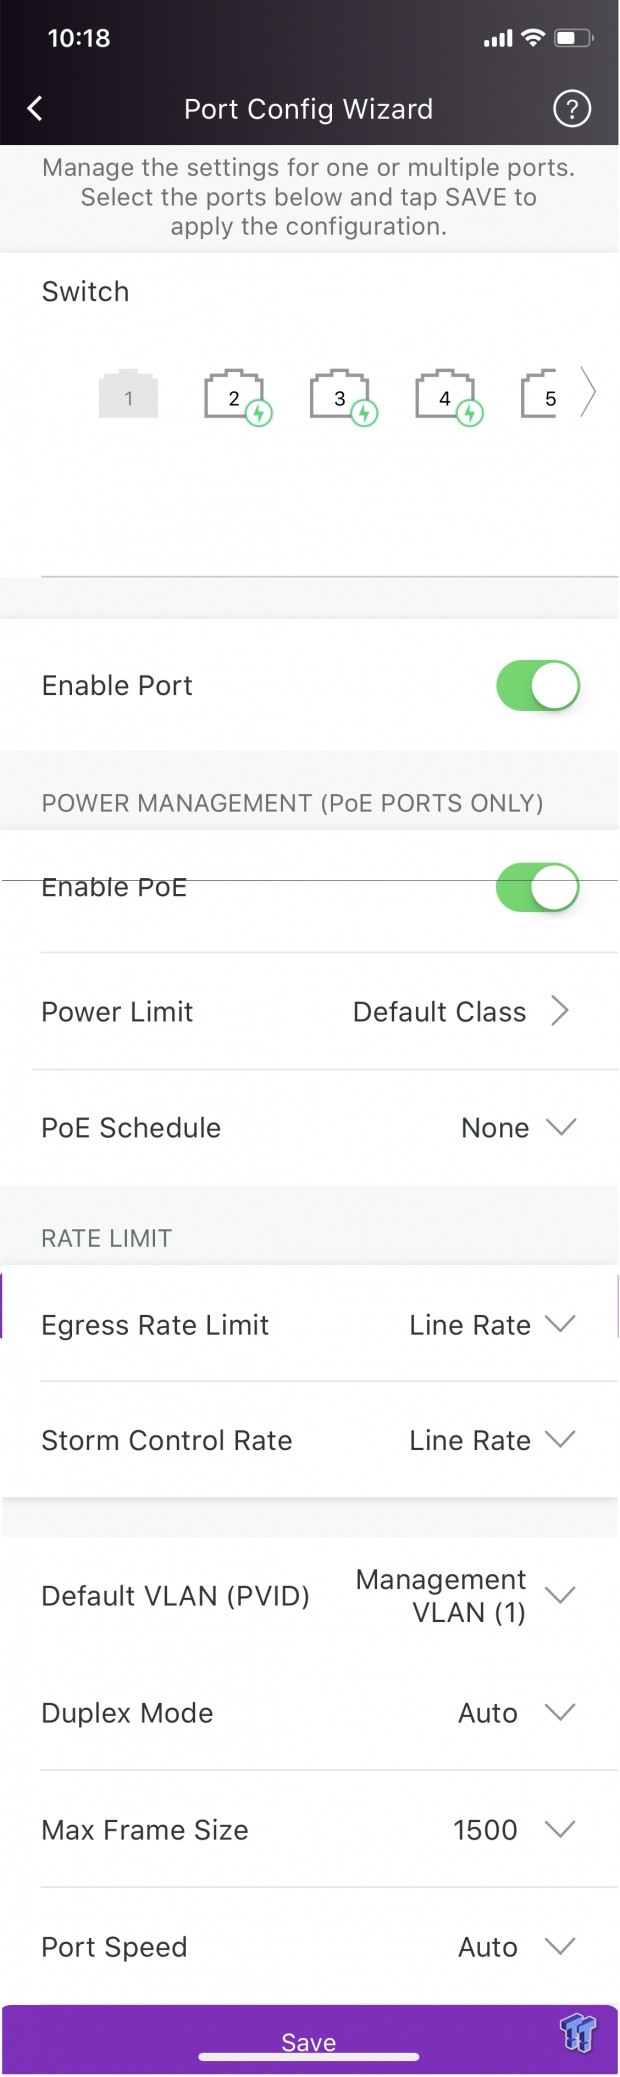Screen dimensions: 620x2077
Task: Tap the back arrow icon
Action: (x=35, y=108)
